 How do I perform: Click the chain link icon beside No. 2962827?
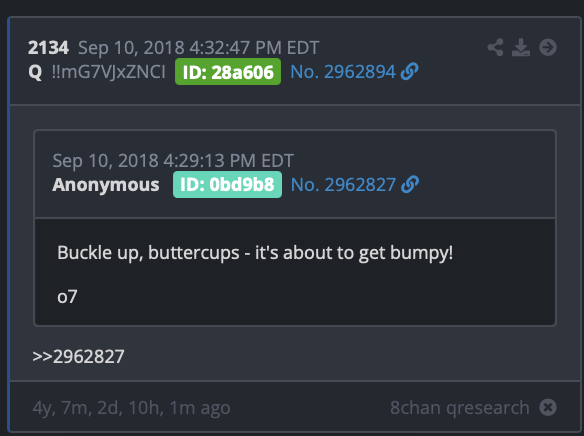pos(410,184)
